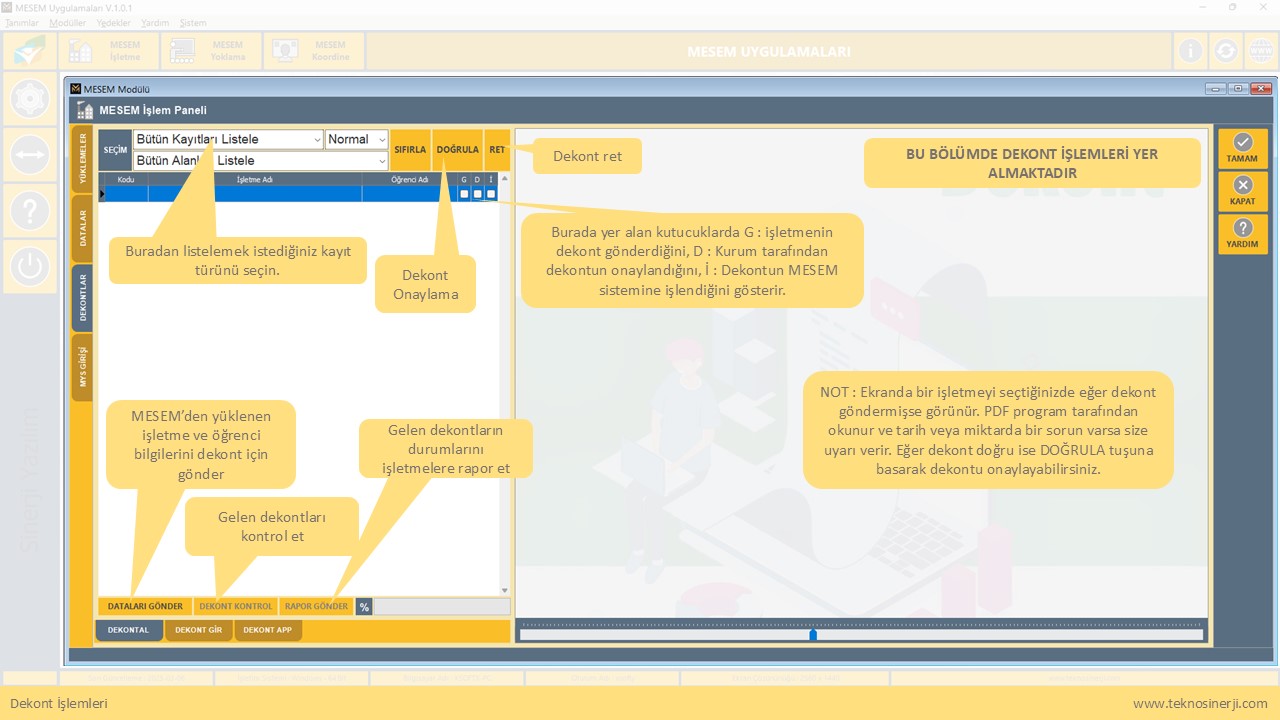Viewport: 1280px width, 720px height.
Task: Select the DATALAR vertical side tab
Action: pos(83,227)
